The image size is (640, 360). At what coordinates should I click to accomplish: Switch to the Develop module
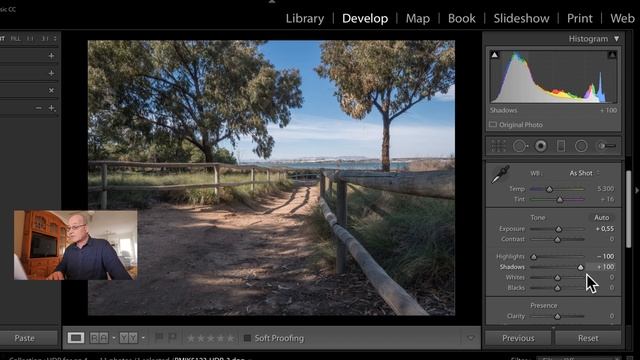click(365, 18)
